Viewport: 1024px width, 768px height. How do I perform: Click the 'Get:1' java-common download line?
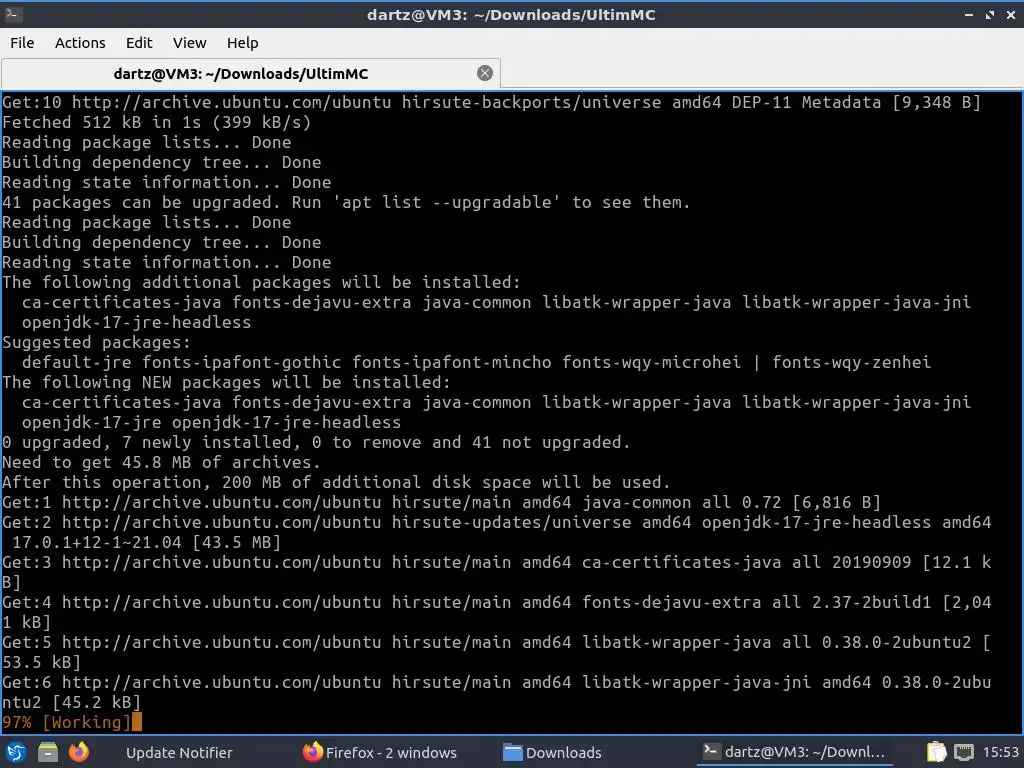click(x=441, y=502)
